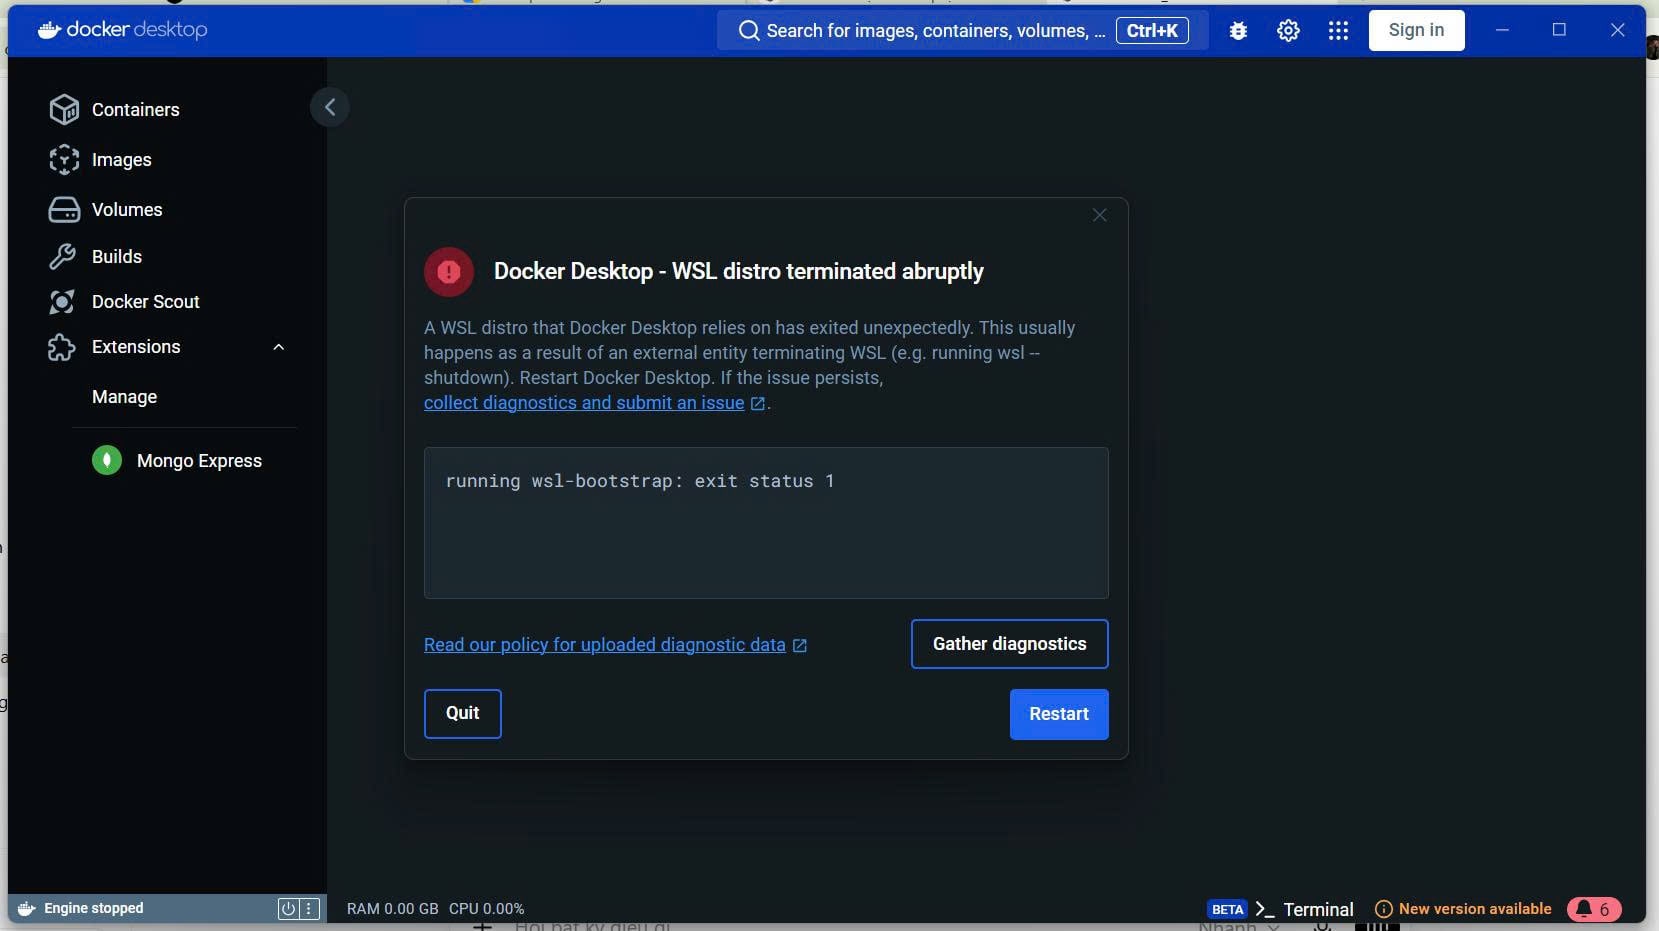Minimize the Docker Desktop window

pyautogui.click(x=1502, y=30)
